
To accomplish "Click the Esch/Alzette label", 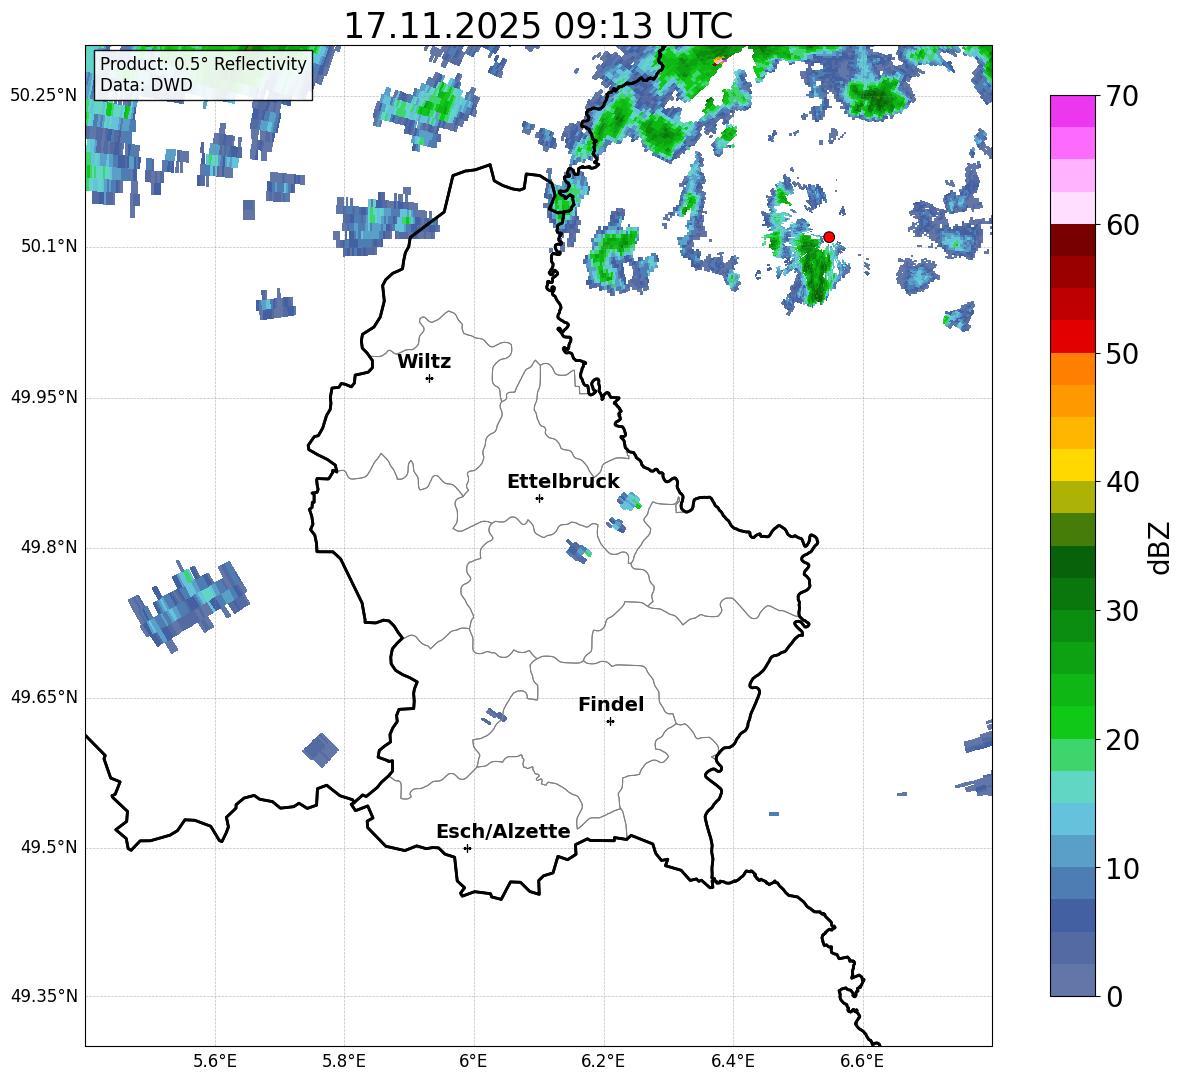I will 503,831.
